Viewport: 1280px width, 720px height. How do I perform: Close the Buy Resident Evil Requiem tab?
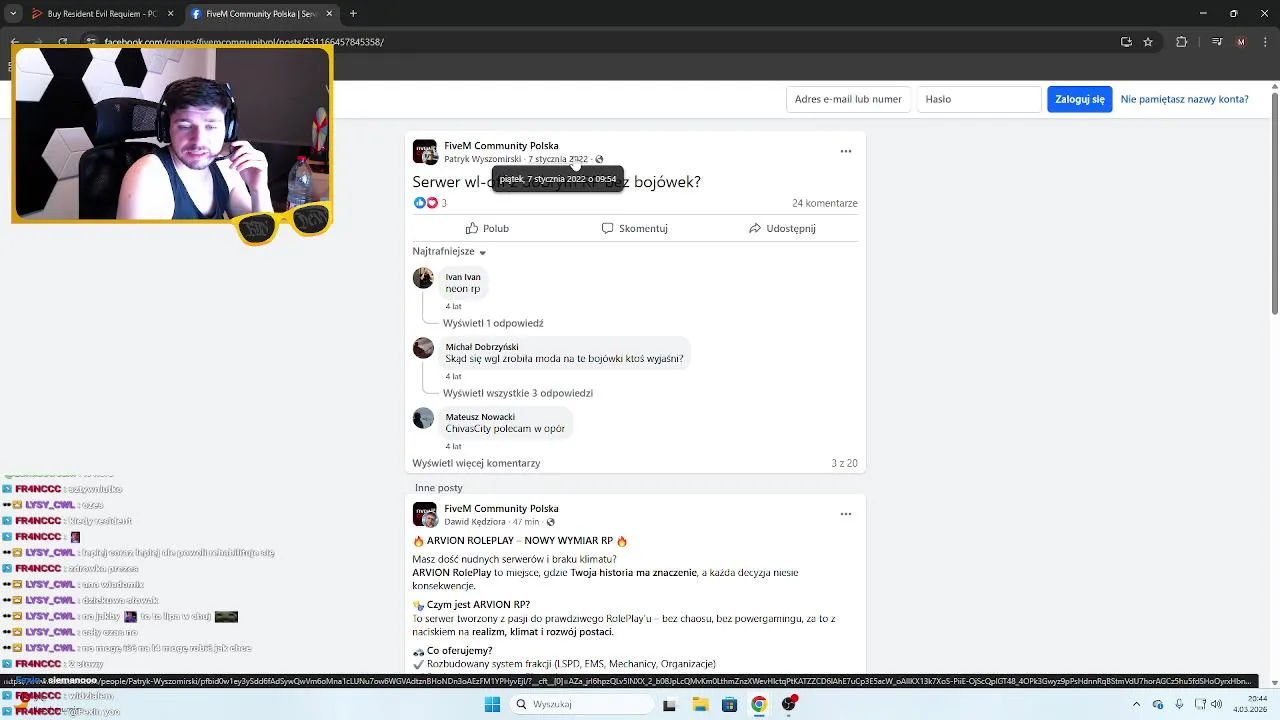pos(171,14)
